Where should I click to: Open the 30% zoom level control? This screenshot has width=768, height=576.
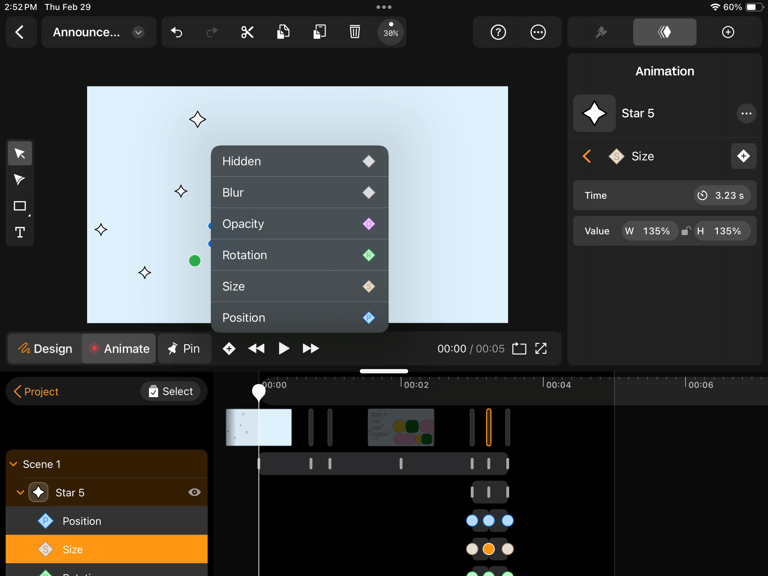(390, 32)
